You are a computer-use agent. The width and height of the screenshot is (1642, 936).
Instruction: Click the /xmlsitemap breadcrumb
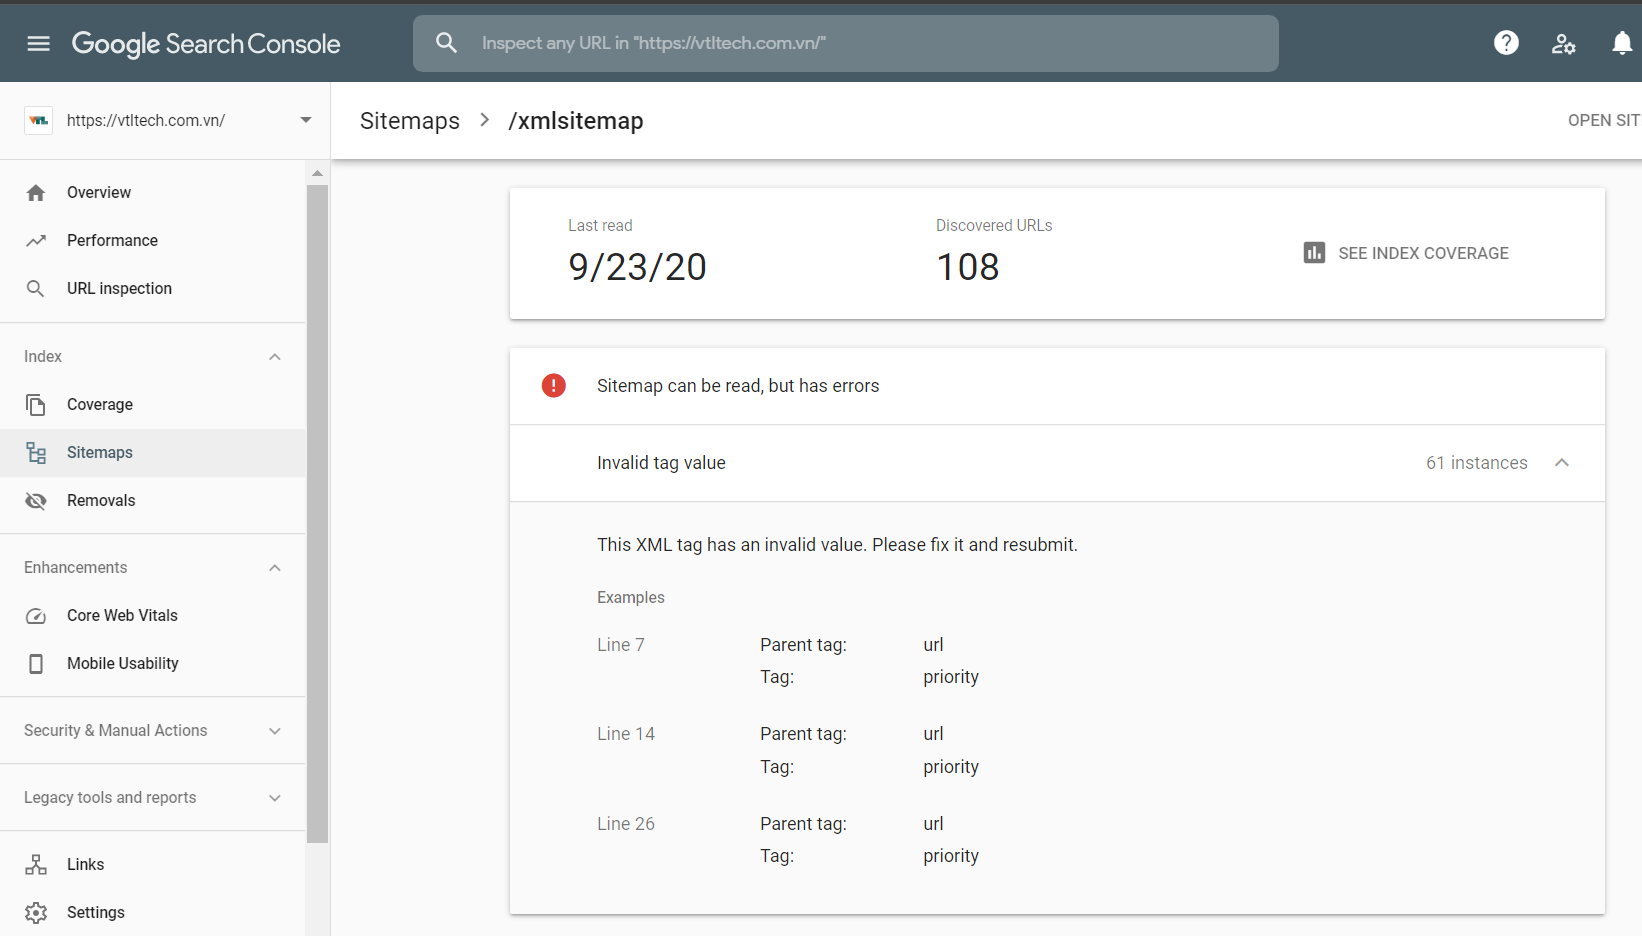(576, 121)
